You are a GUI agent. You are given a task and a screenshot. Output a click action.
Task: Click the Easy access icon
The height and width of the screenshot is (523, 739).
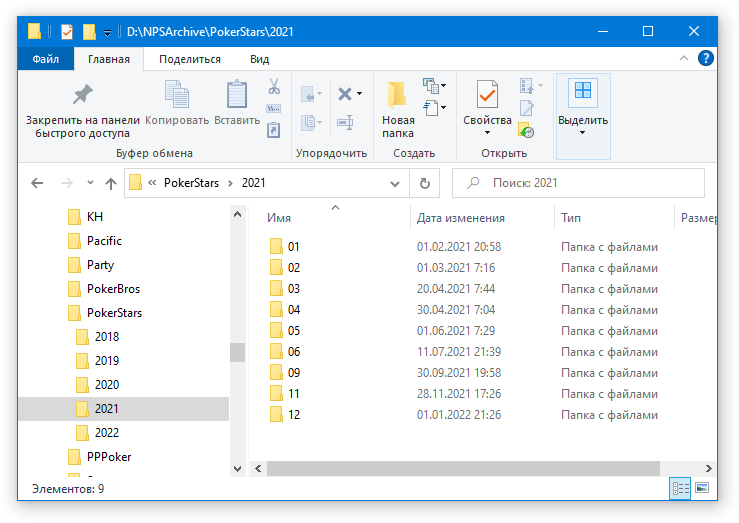pyautogui.click(x=430, y=108)
